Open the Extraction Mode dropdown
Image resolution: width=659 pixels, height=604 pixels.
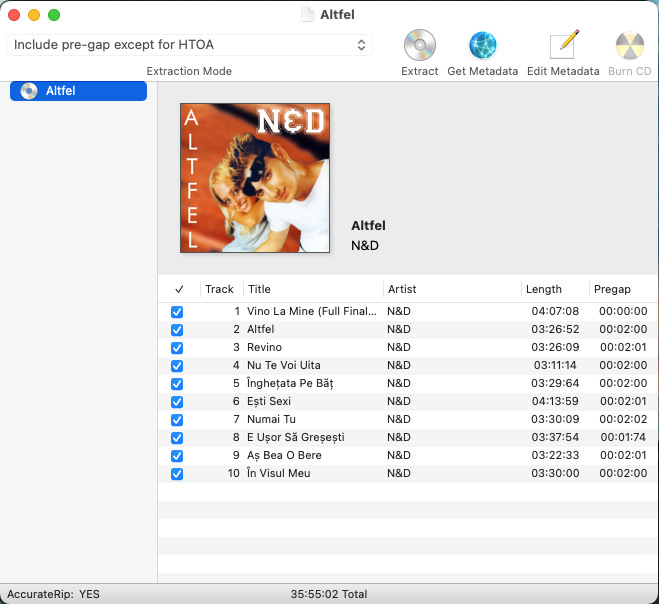(x=189, y=45)
